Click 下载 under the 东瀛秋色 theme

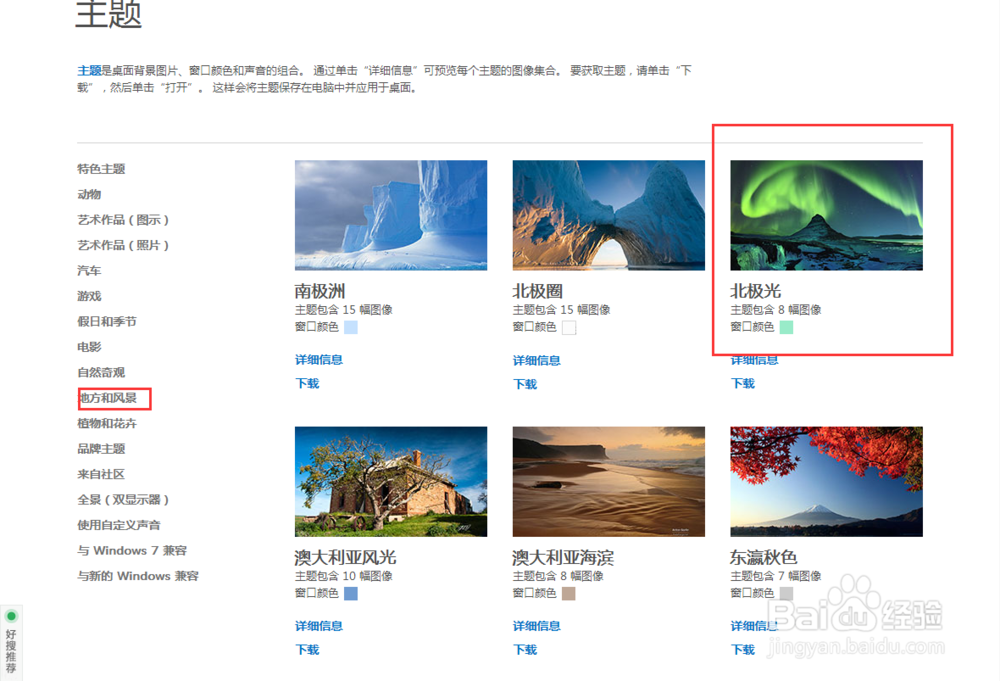[x=742, y=649]
